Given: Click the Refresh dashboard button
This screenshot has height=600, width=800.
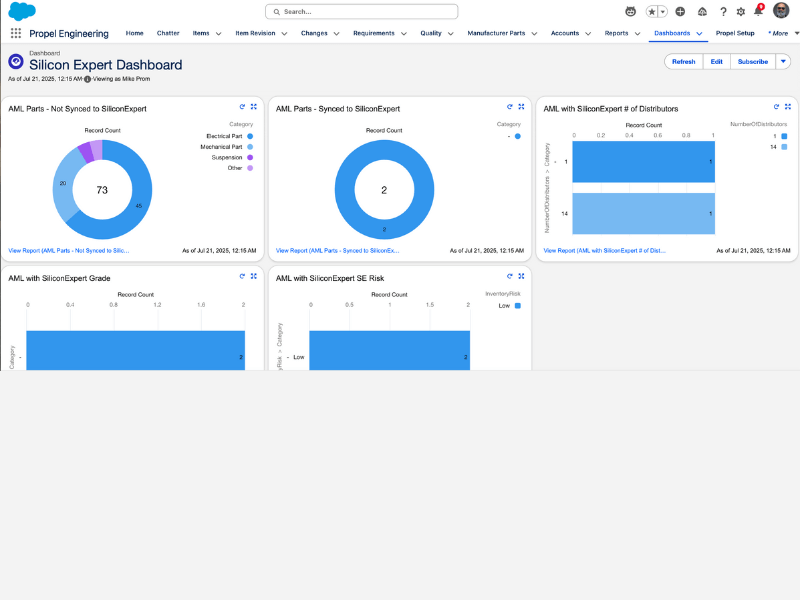Looking at the screenshot, I should [684, 62].
